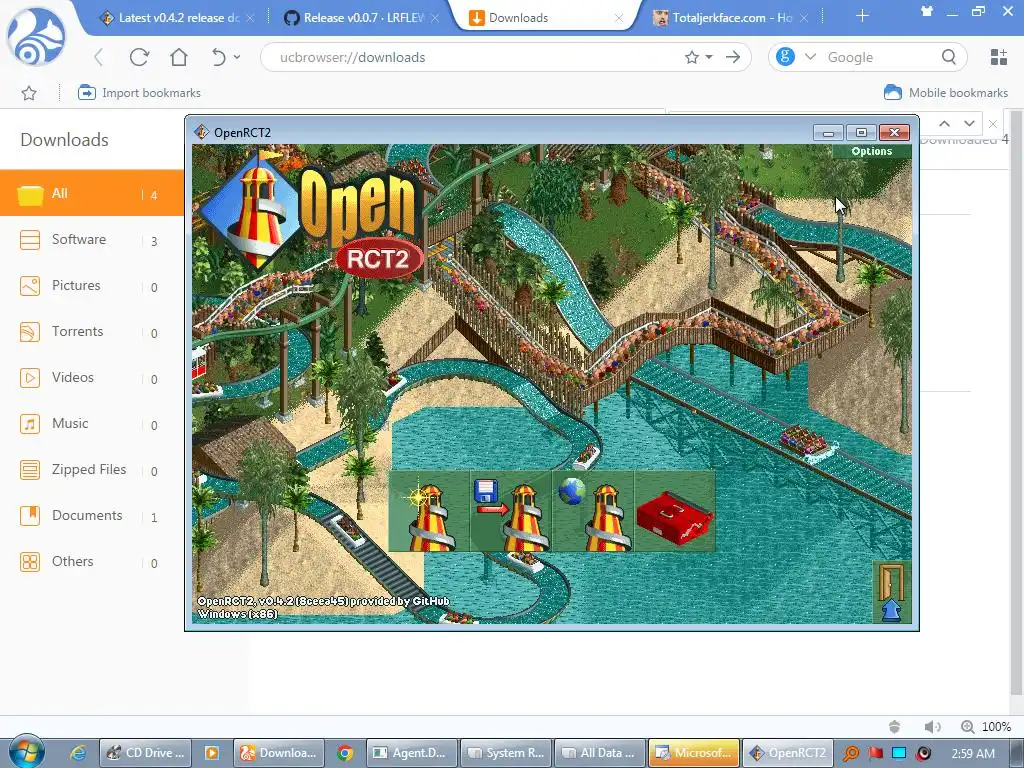The image size is (1024, 768).
Task: Select the Torrents downloads category
Action: tap(91, 332)
